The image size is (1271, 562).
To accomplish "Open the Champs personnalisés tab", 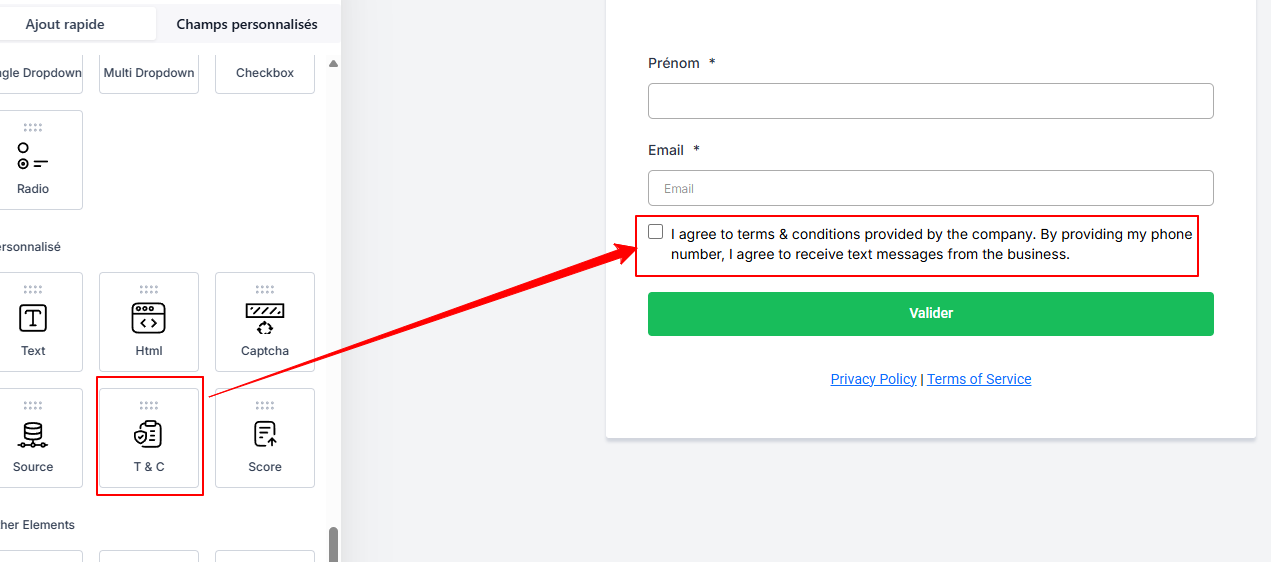I will 247,24.
